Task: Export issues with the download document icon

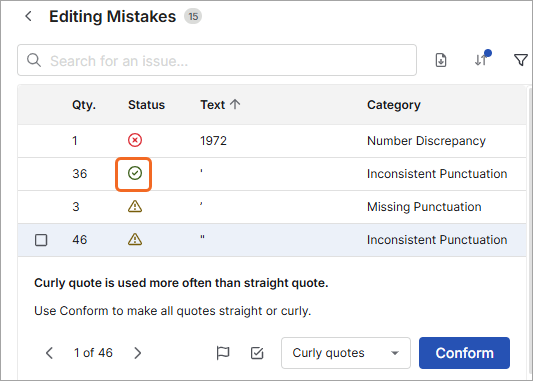Action: coord(441,60)
